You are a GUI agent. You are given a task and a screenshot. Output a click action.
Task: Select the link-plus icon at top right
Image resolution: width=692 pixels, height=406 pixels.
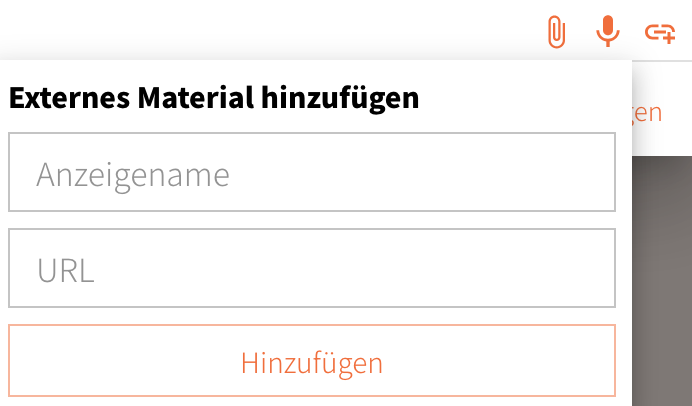pyautogui.click(x=659, y=32)
